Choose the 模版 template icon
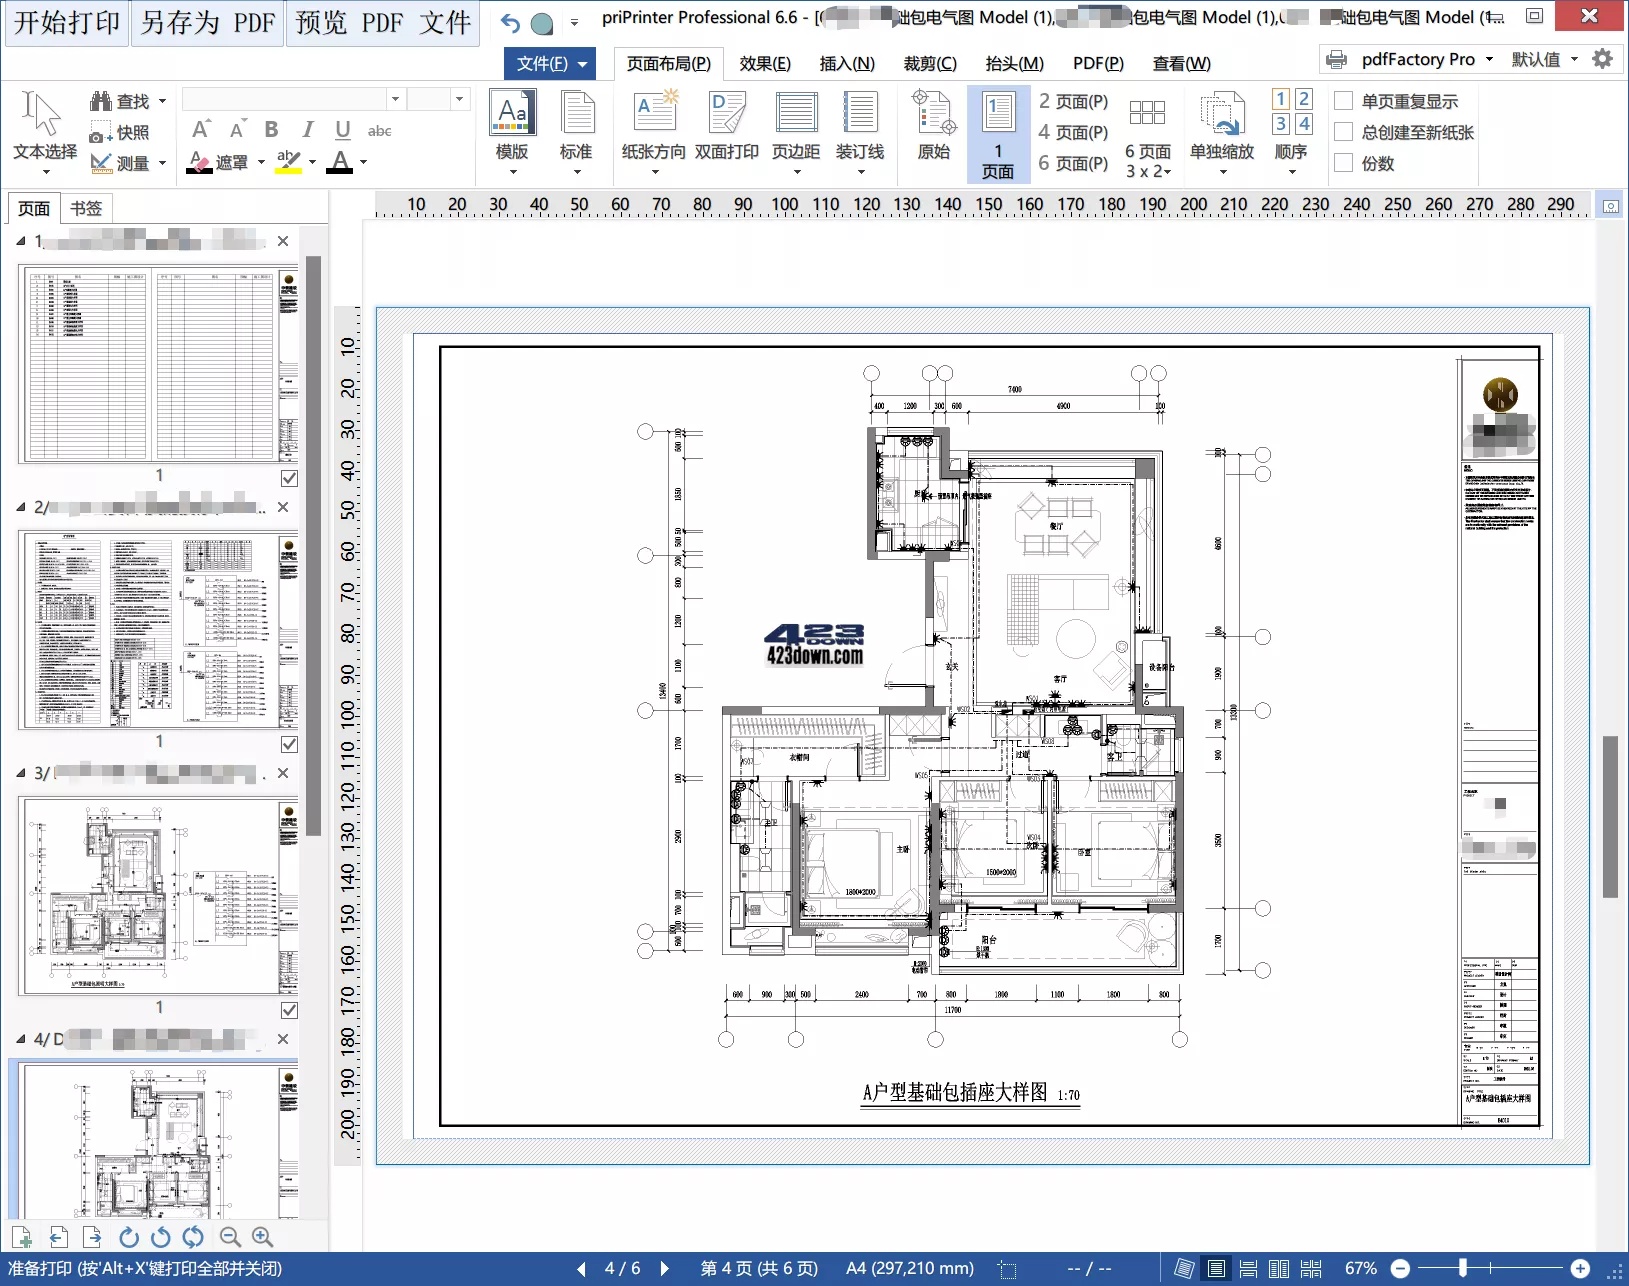This screenshot has height=1286, width=1629. 512,113
